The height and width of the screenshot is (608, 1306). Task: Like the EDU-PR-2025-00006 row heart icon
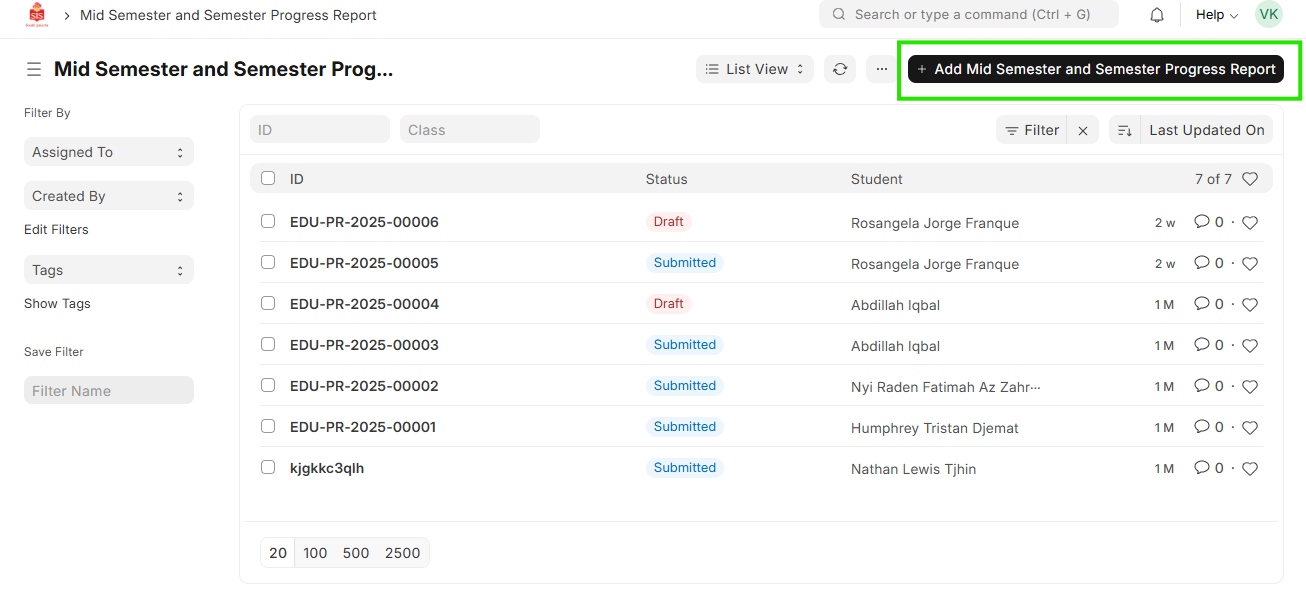1249,223
